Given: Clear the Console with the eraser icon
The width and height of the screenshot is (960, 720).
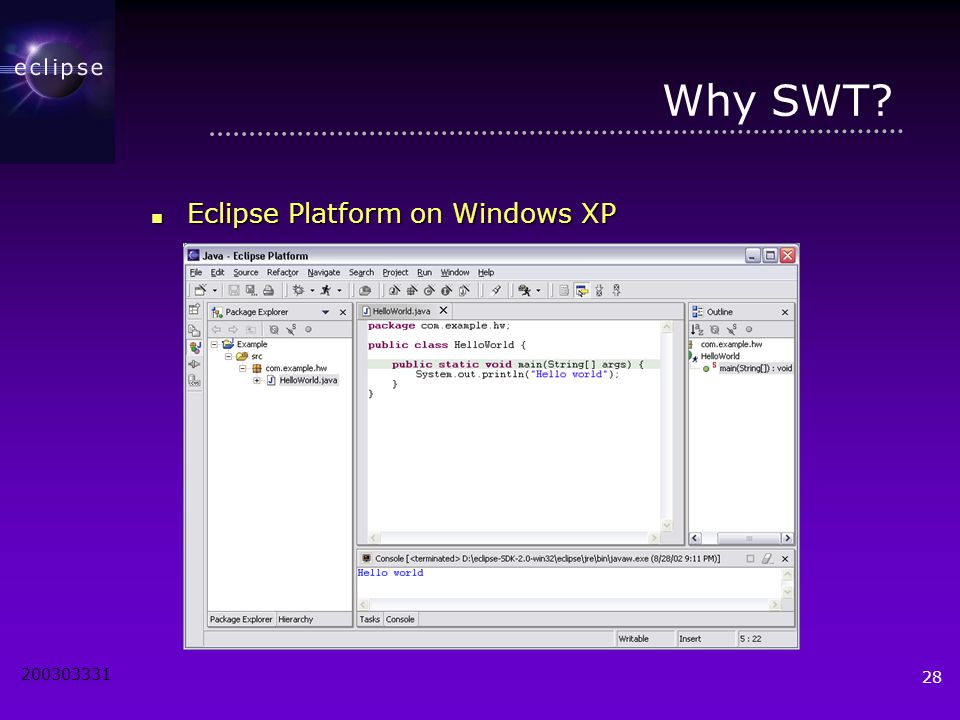Looking at the screenshot, I should coord(767,558).
